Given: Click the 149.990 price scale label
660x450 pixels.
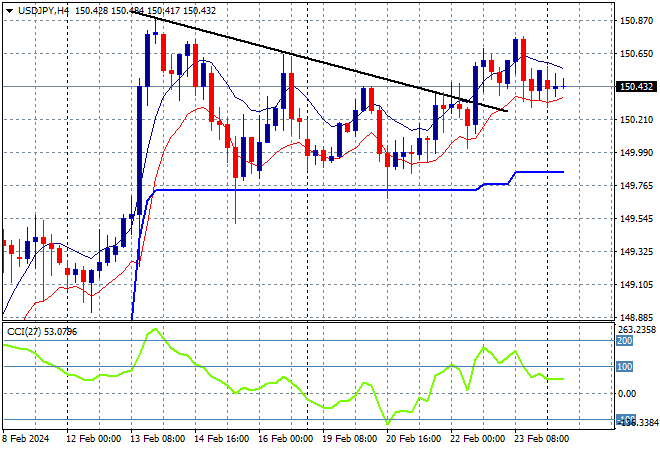Looking at the screenshot, I should click(636, 152).
